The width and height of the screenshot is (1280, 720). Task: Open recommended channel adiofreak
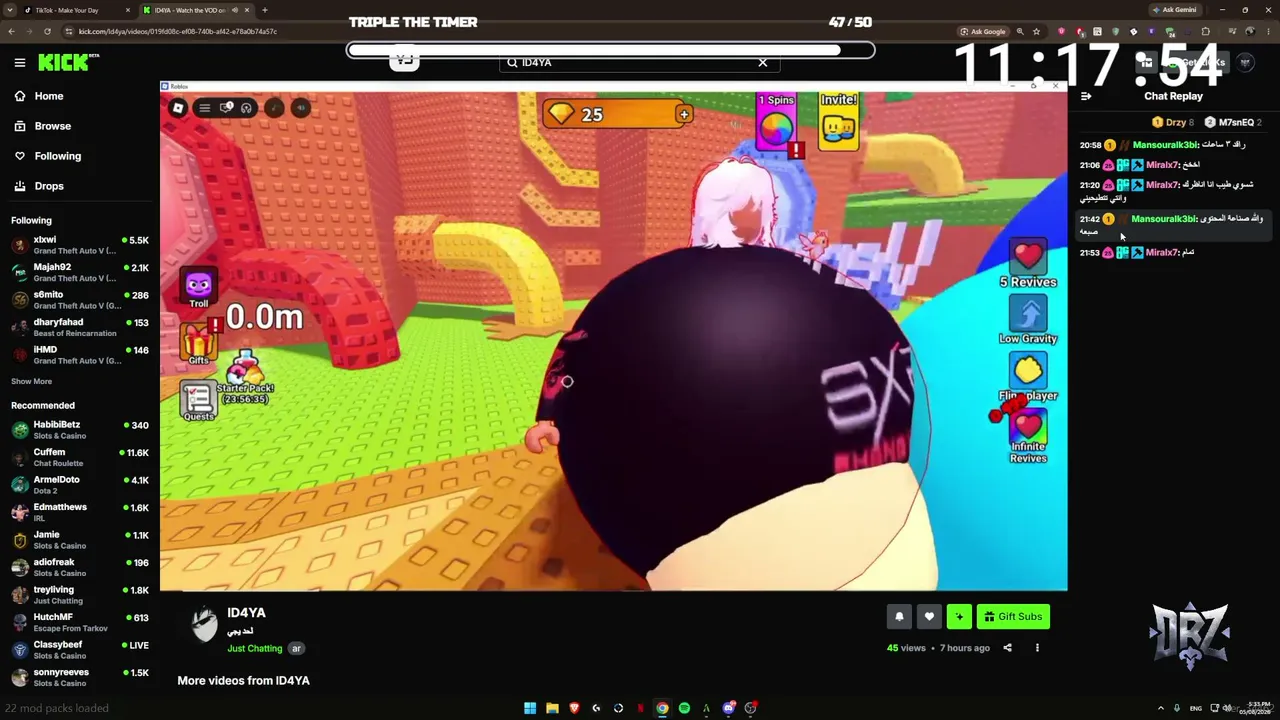(x=80, y=567)
